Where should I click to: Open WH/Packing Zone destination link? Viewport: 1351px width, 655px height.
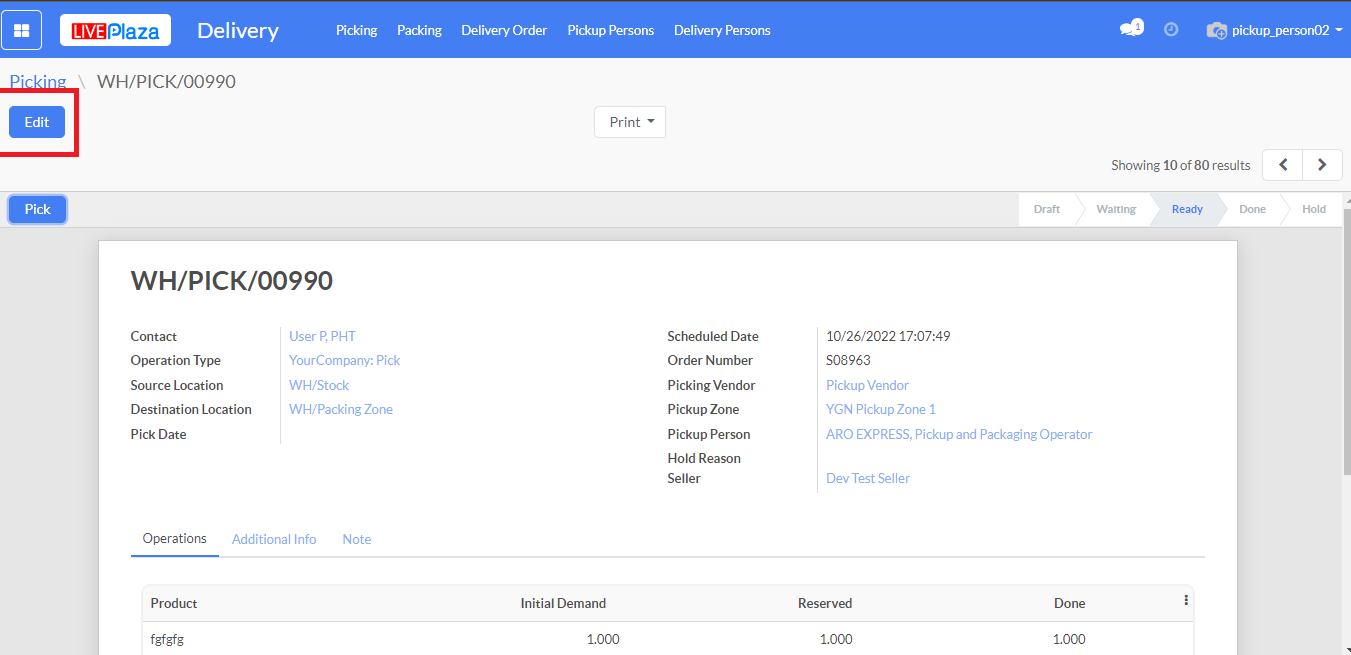click(341, 409)
